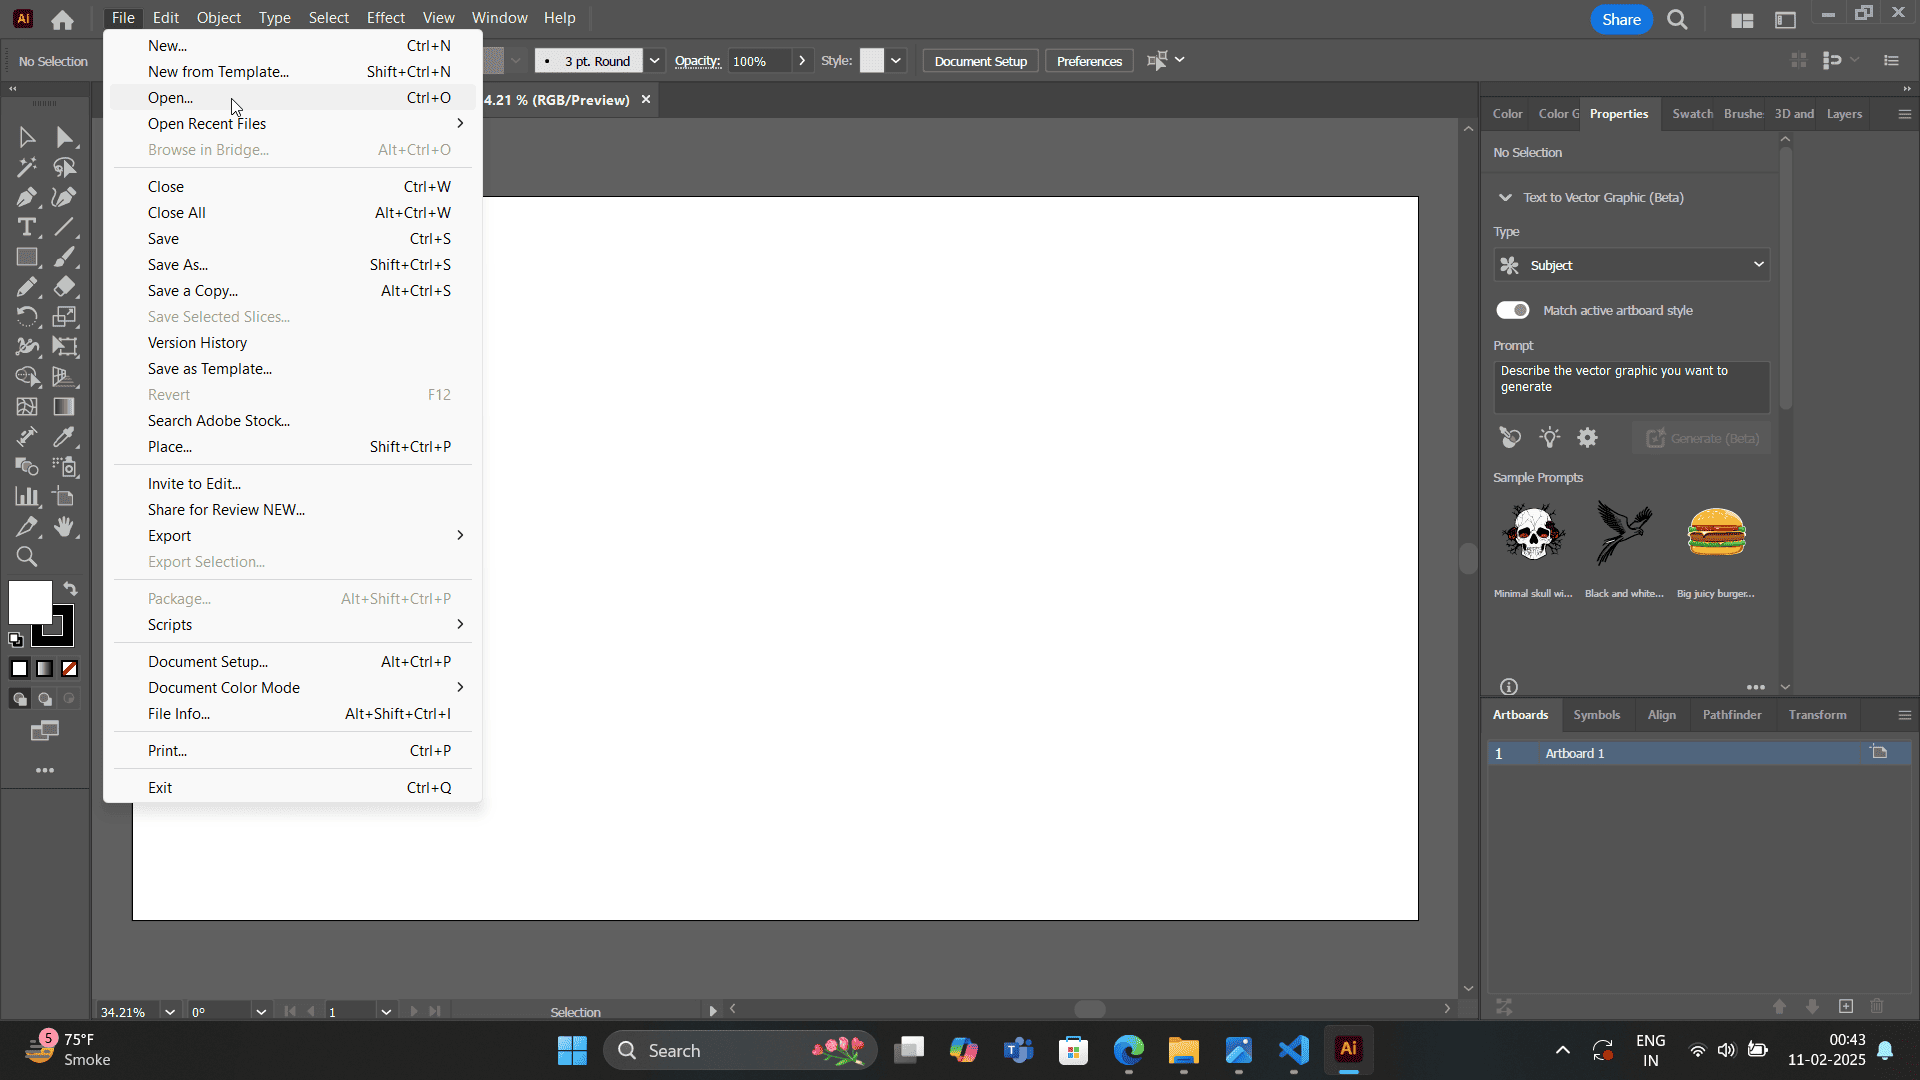The image size is (1920, 1080).
Task: Click the Style swatch in control bar
Action: (872, 61)
